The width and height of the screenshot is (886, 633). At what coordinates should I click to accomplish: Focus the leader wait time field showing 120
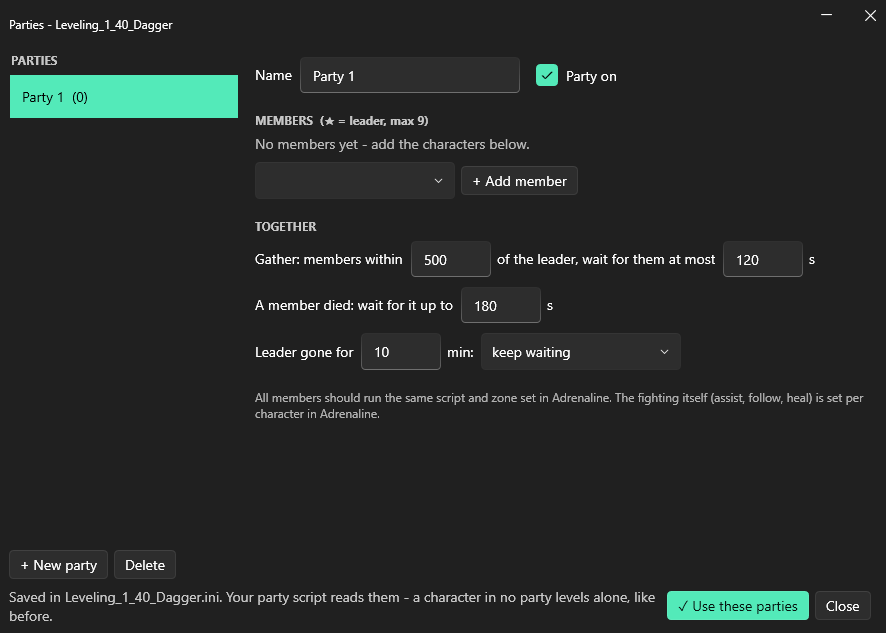[763, 259]
